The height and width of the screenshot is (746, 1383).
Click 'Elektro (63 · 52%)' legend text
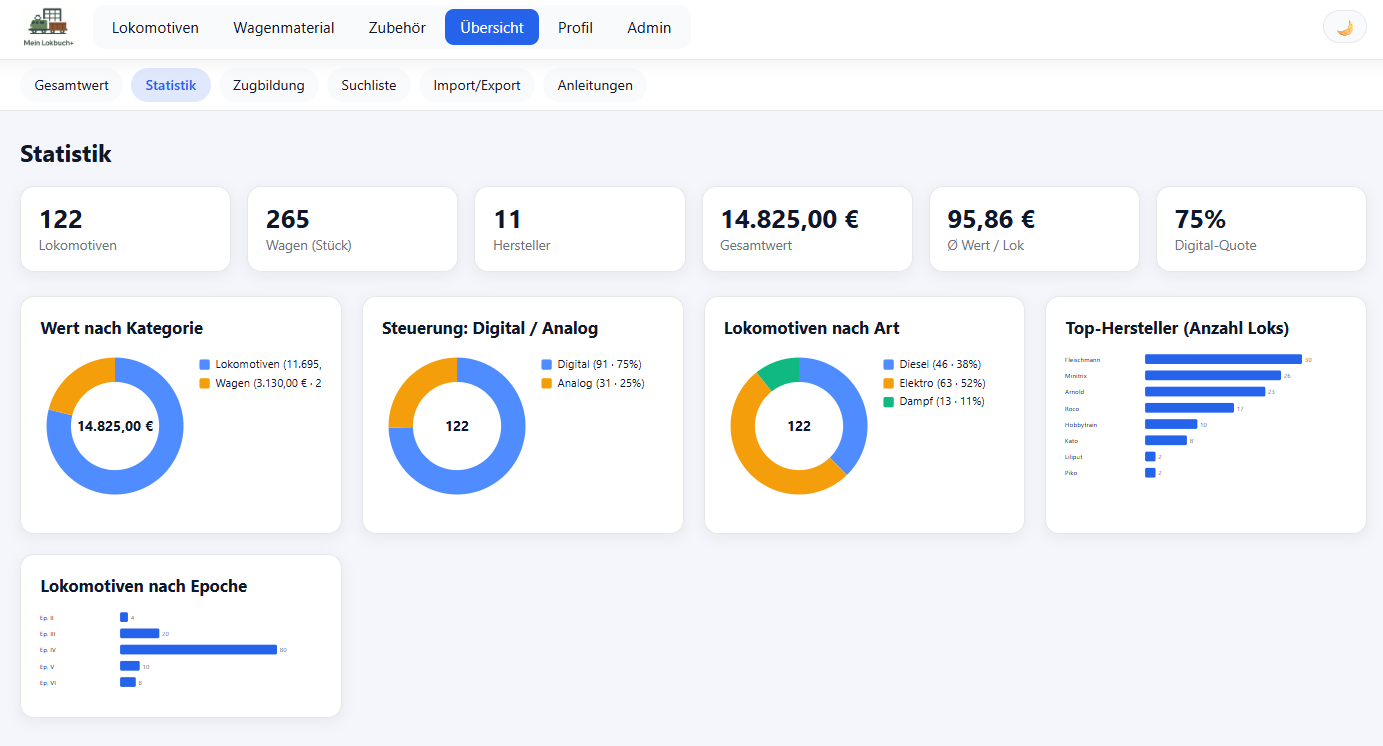click(x=942, y=383)
